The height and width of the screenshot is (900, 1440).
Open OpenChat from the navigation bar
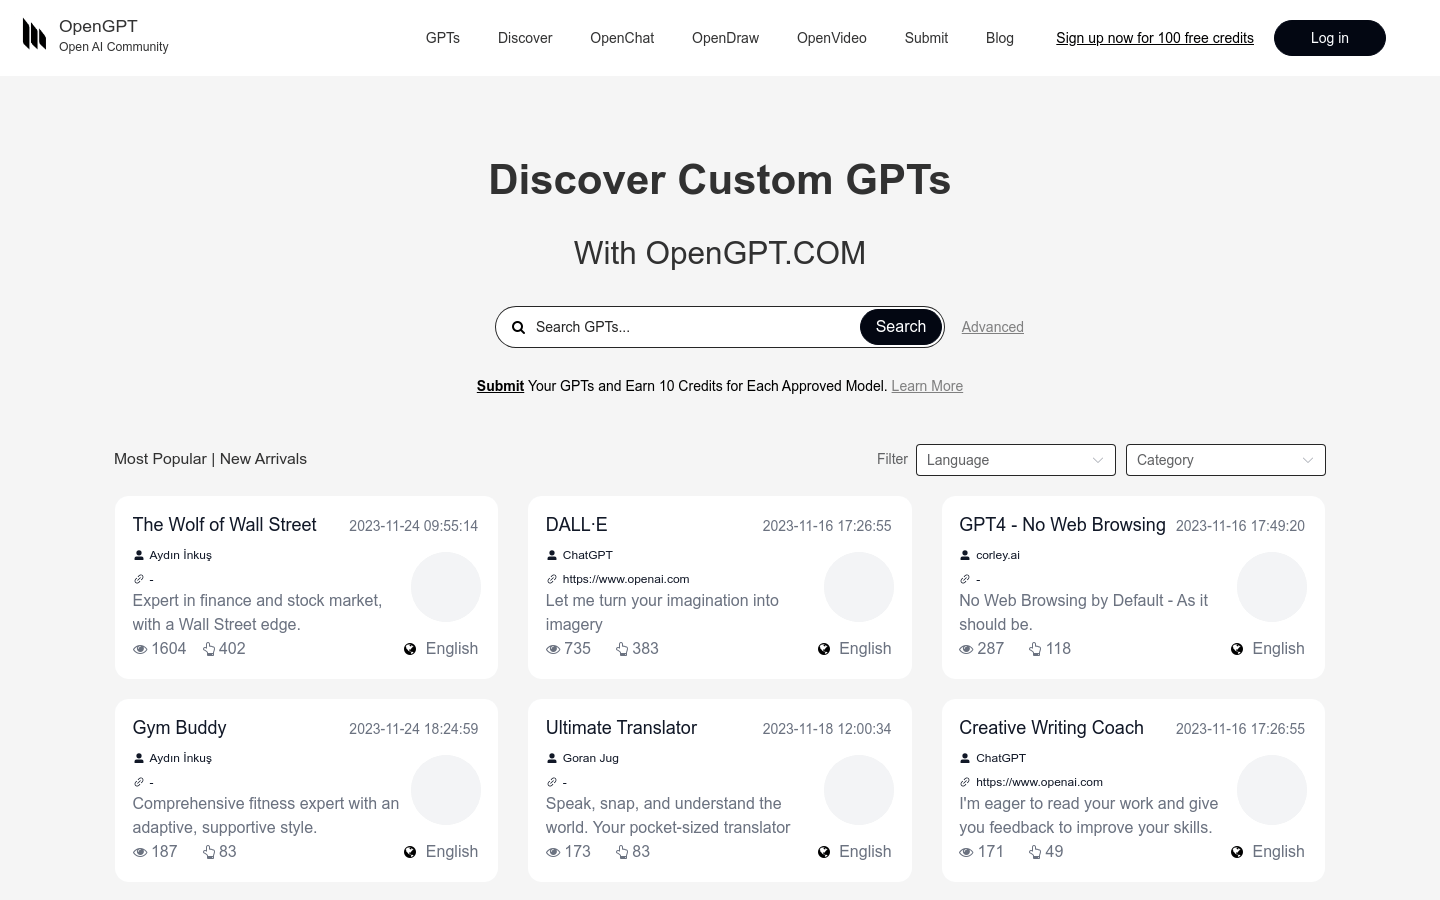[622, 38]
